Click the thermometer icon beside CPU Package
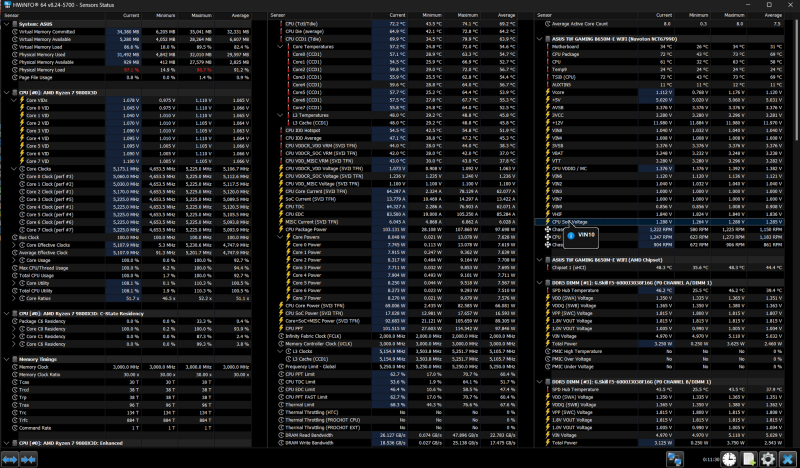The height and width of the screenshot is (468, 800). tap(548, 54)
